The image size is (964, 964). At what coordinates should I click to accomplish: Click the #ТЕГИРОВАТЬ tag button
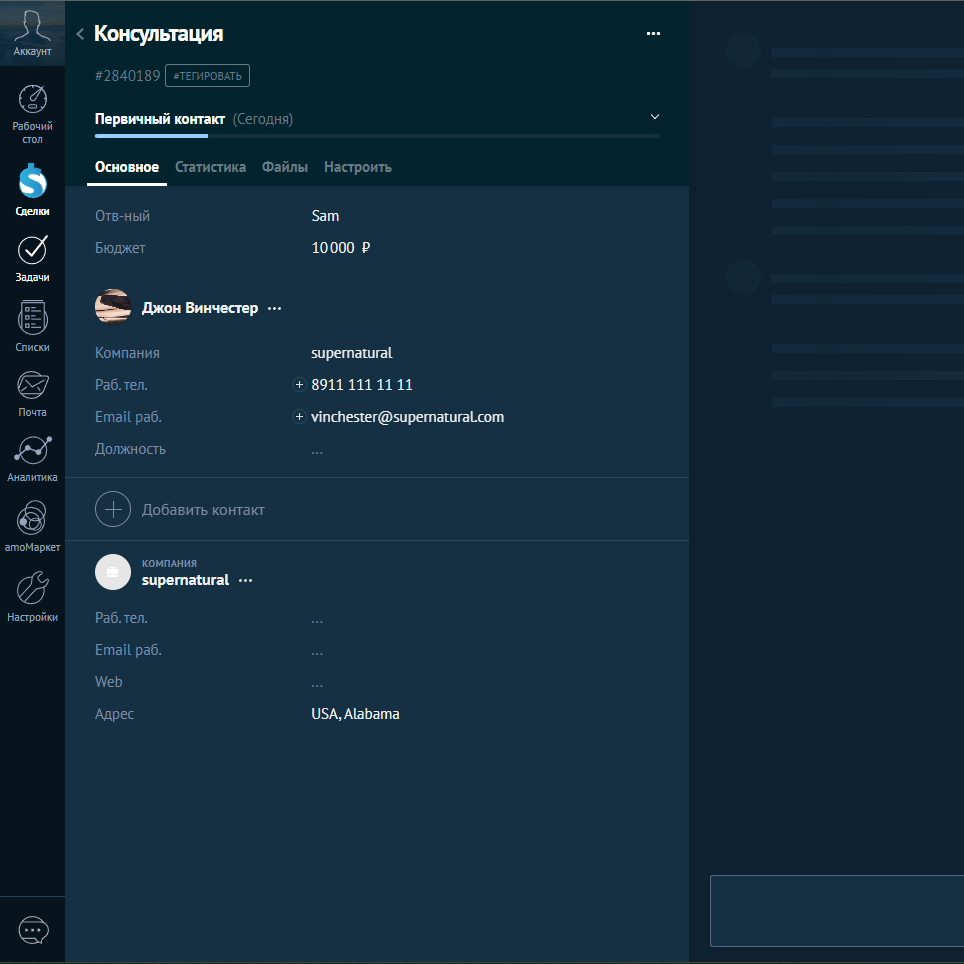tap(207, 76)
